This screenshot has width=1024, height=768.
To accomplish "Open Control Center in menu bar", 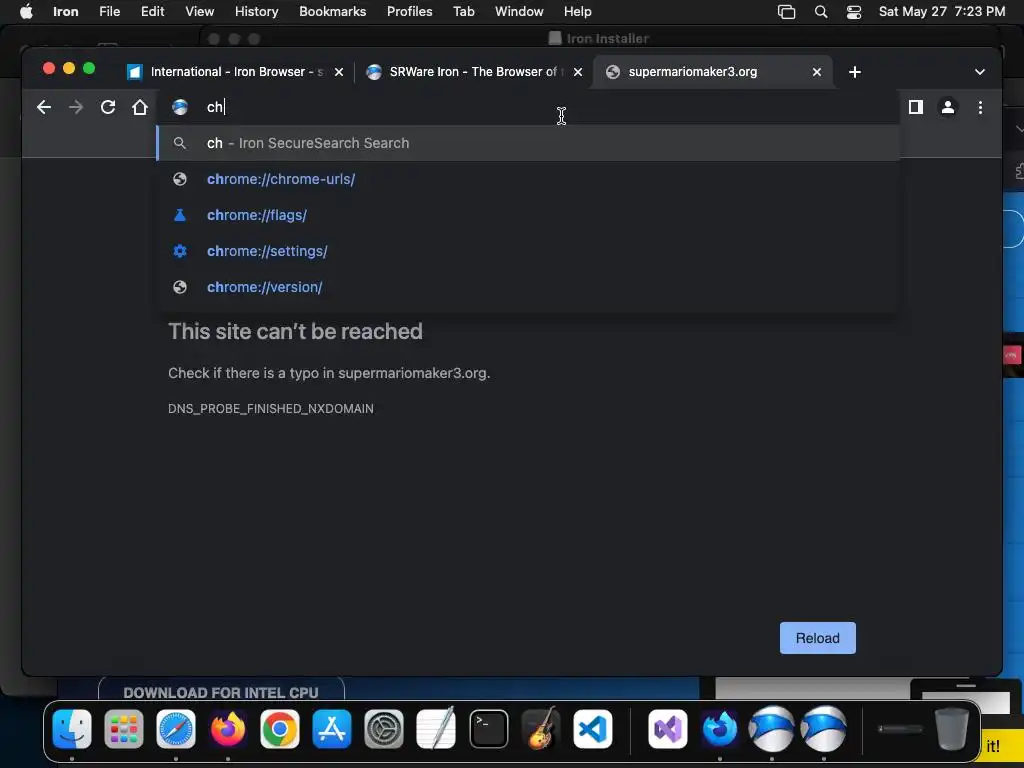I will 854,12.
